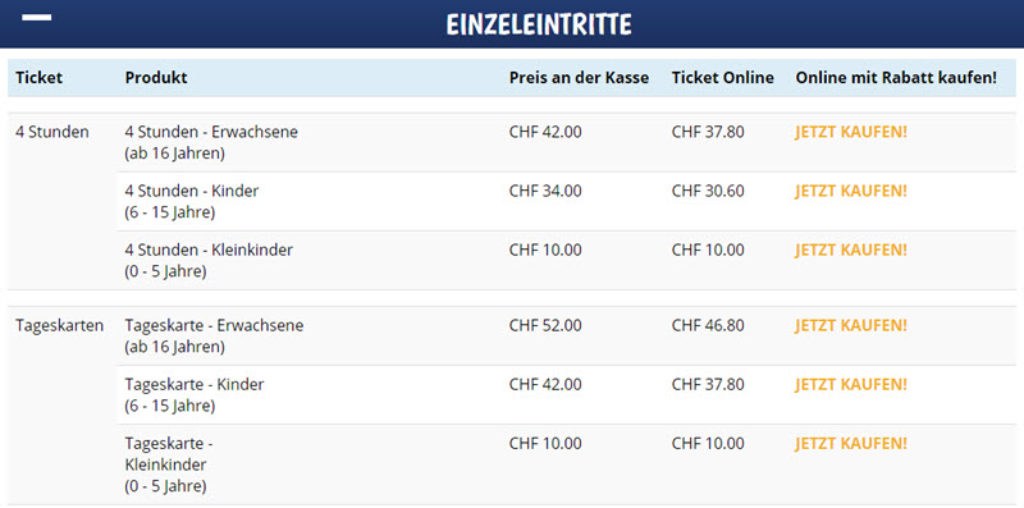Select the Tageskarten ticket group label

click(60, 326)
